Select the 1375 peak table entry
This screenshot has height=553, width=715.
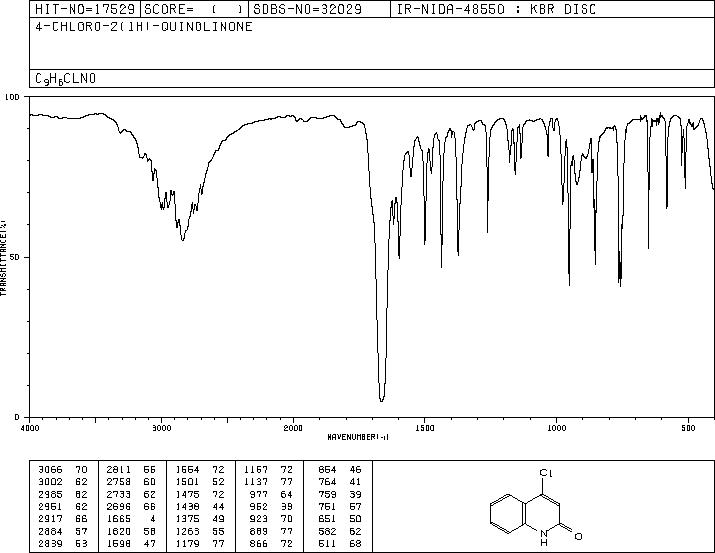click(200, 519)
